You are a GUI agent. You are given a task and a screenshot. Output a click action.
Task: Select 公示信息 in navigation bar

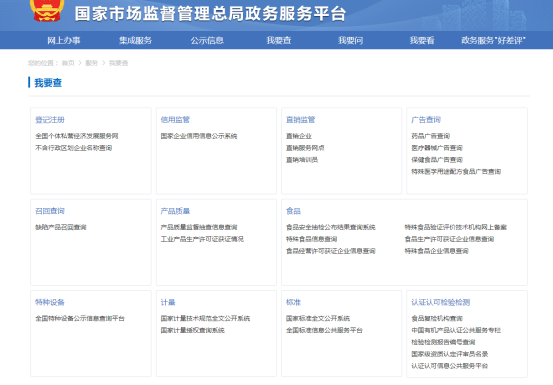point(207,41)
